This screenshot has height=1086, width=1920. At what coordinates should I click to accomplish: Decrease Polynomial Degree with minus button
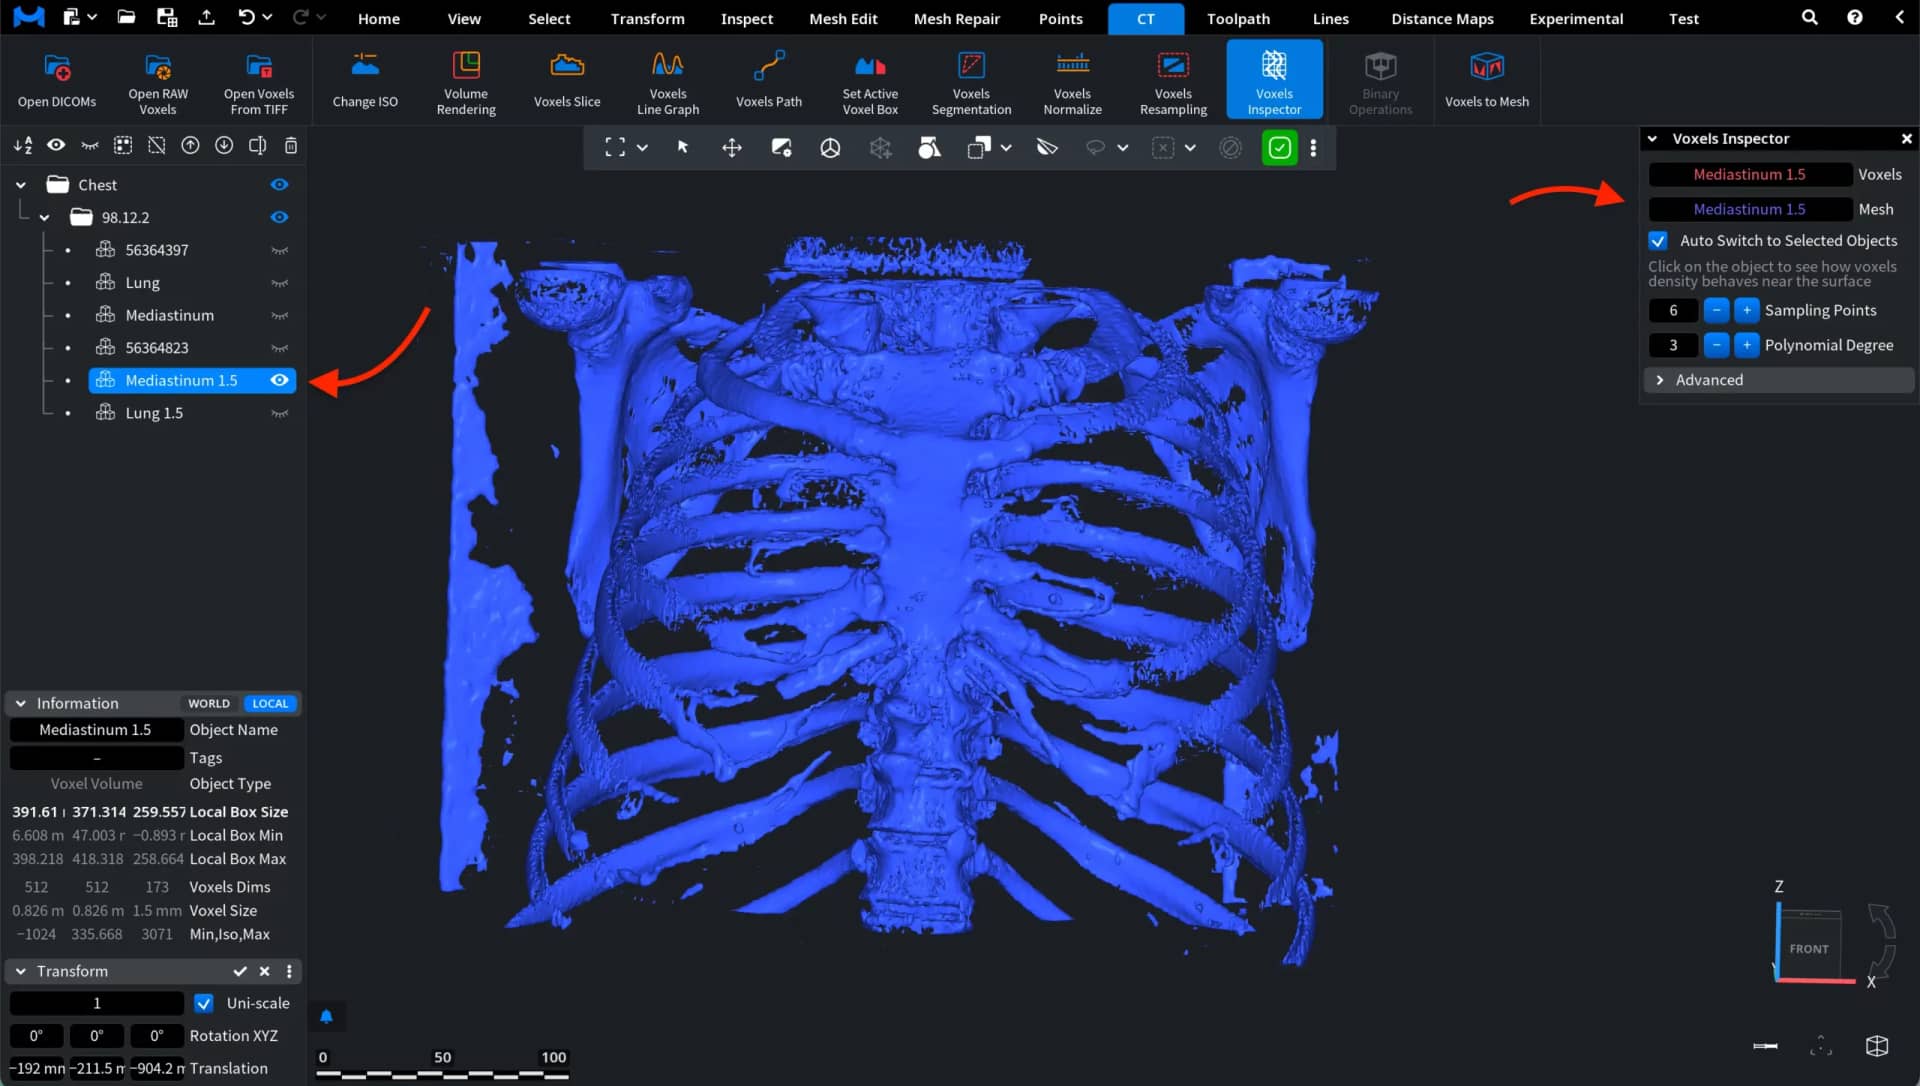[x=1716, y=345]
